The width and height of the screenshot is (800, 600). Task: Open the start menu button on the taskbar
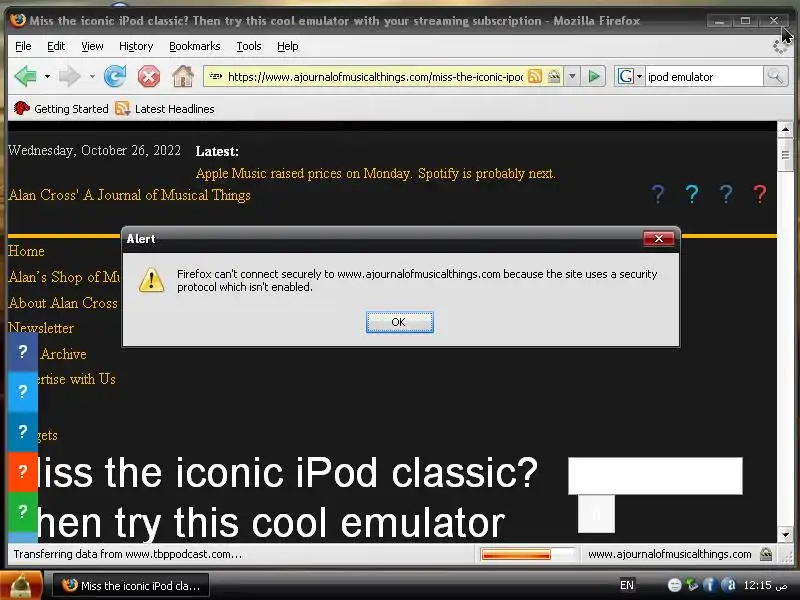point(21,585)
